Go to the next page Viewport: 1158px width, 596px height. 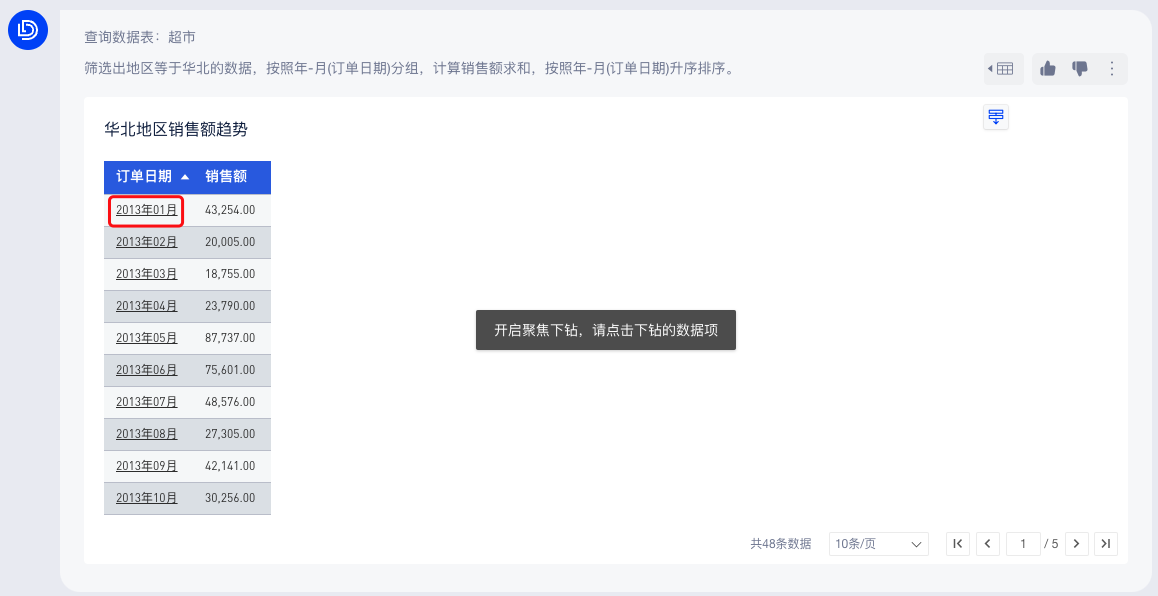coord(1076,544)
